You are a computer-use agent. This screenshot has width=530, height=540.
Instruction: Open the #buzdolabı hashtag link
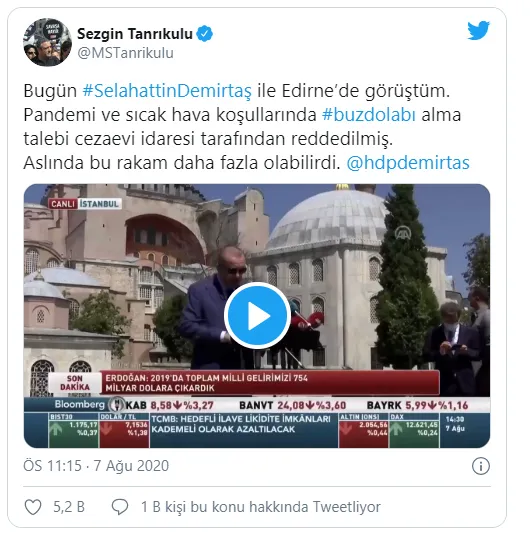point(369,115)
